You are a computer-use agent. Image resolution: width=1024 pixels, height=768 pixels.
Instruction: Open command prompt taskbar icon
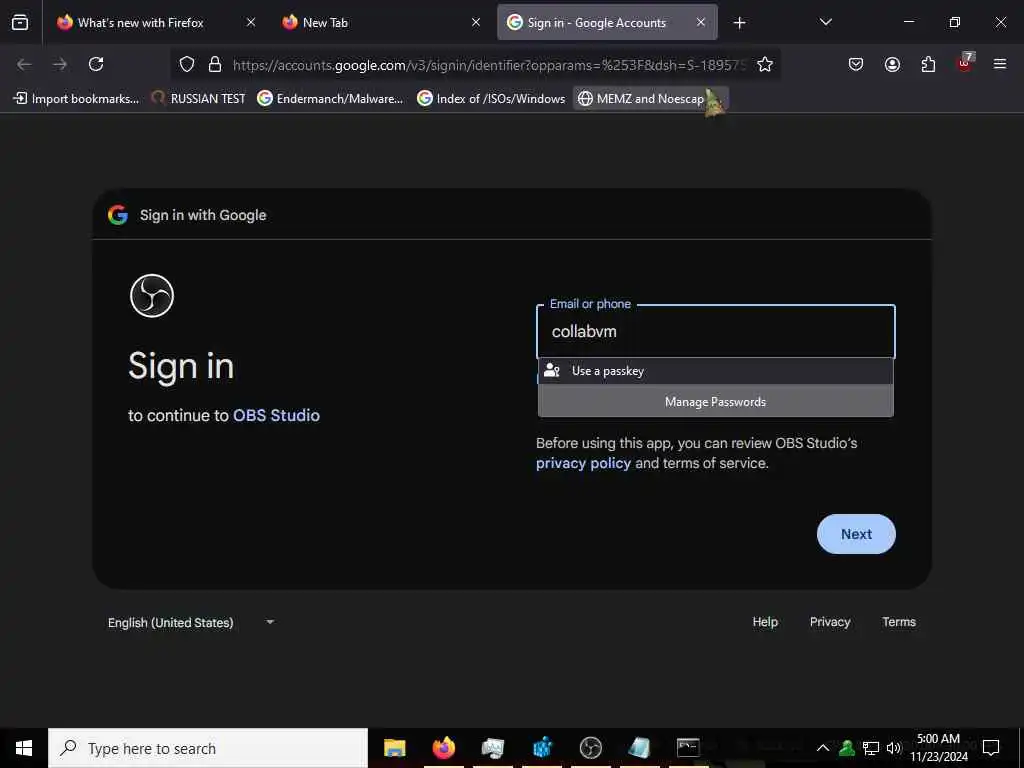(688, 748)
